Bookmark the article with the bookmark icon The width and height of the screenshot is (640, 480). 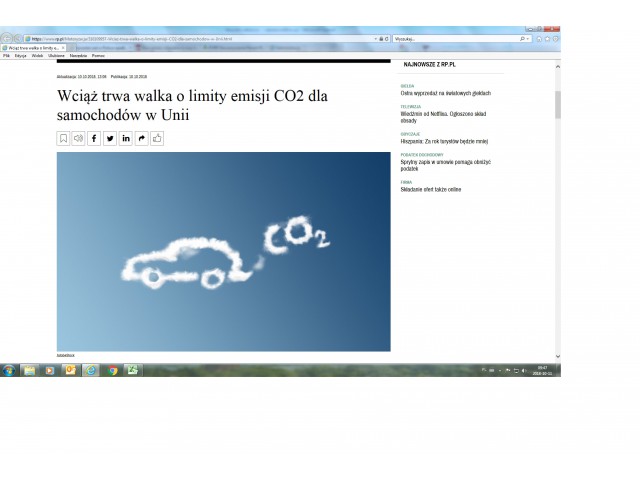coord(63,139)
